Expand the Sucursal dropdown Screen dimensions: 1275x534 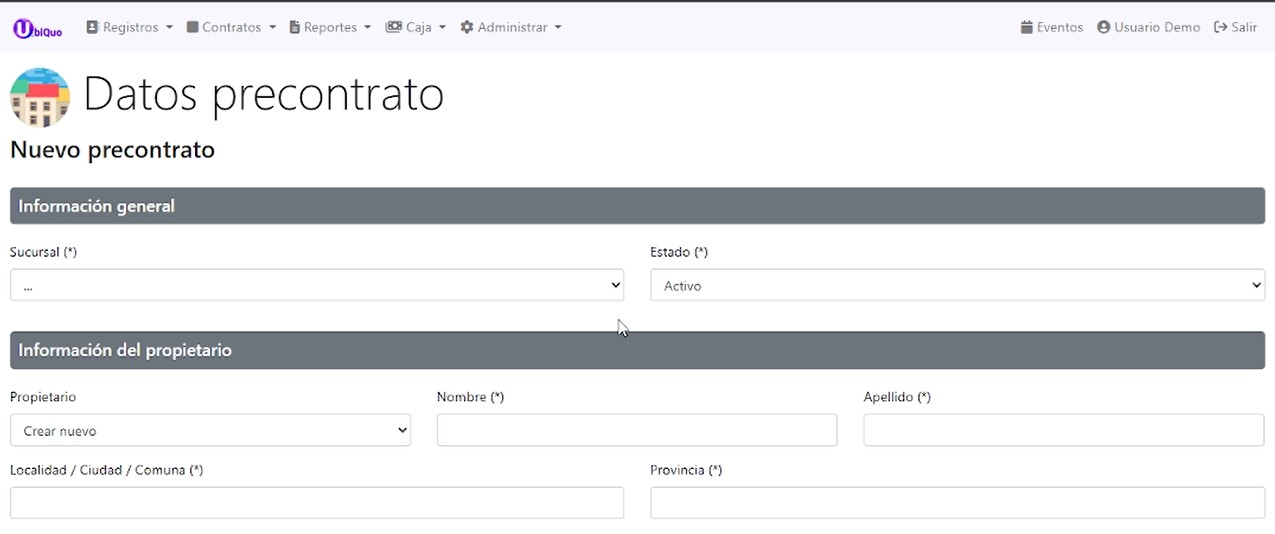click(317, 285)
